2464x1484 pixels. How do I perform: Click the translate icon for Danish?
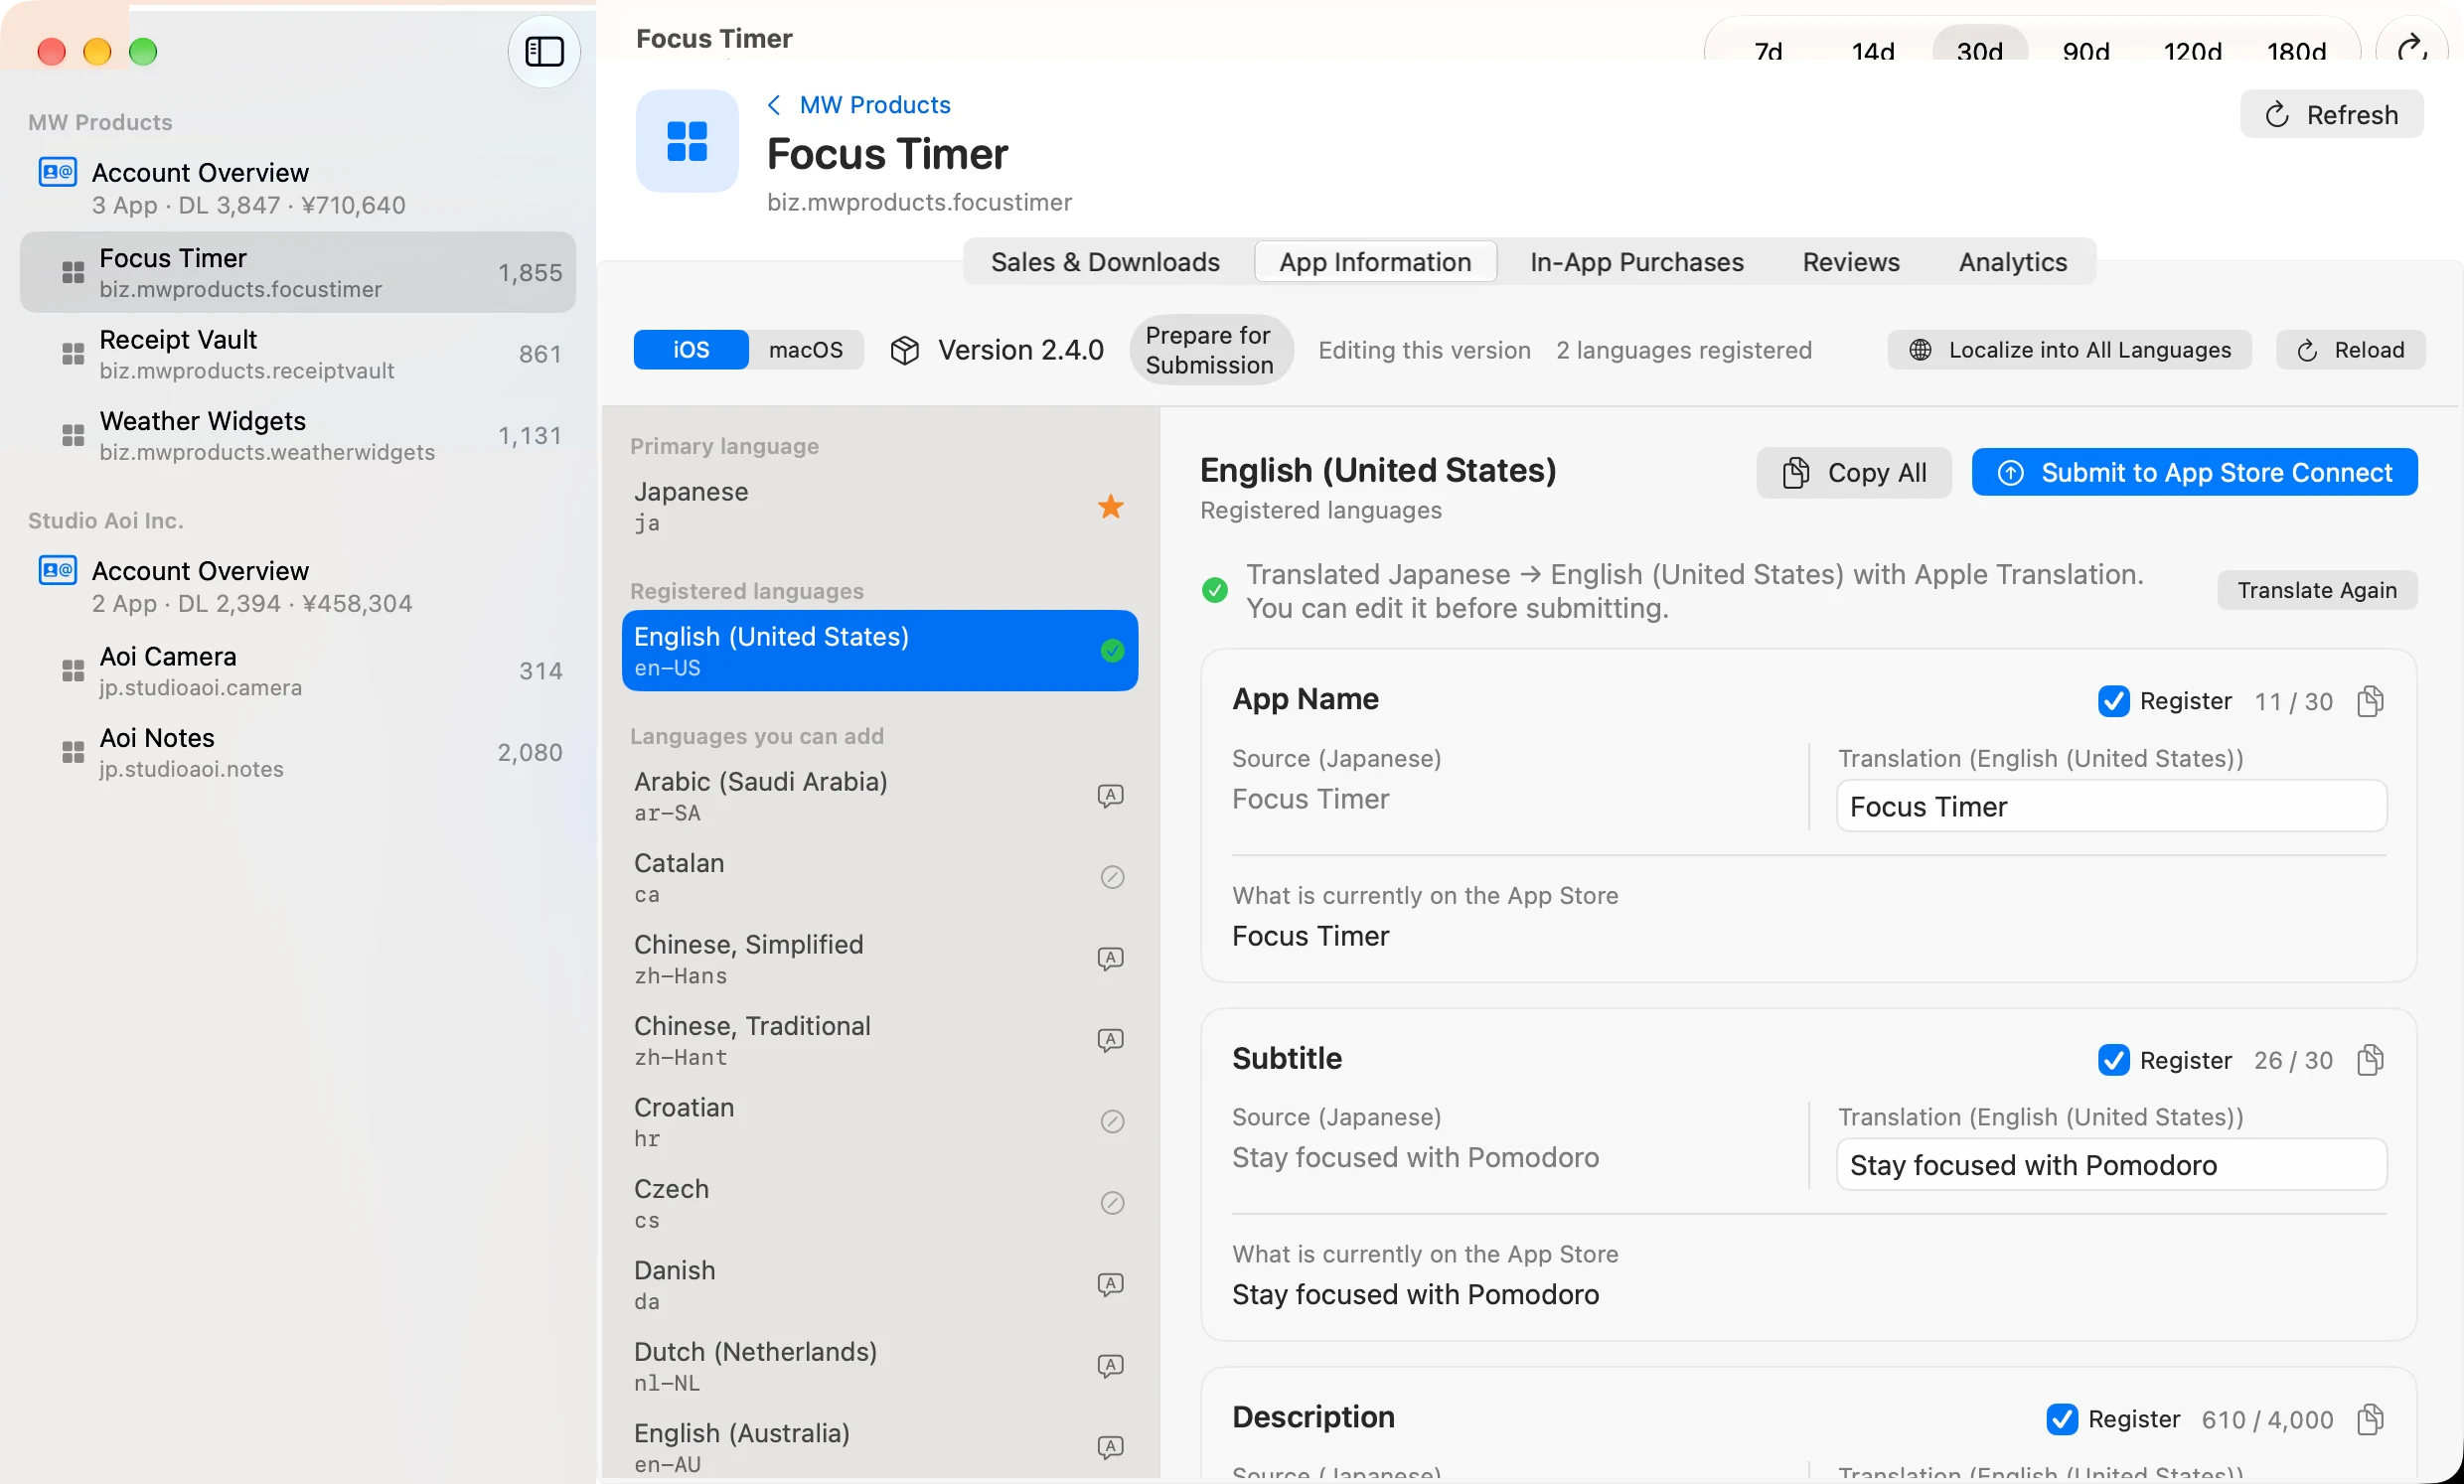1111,1285
